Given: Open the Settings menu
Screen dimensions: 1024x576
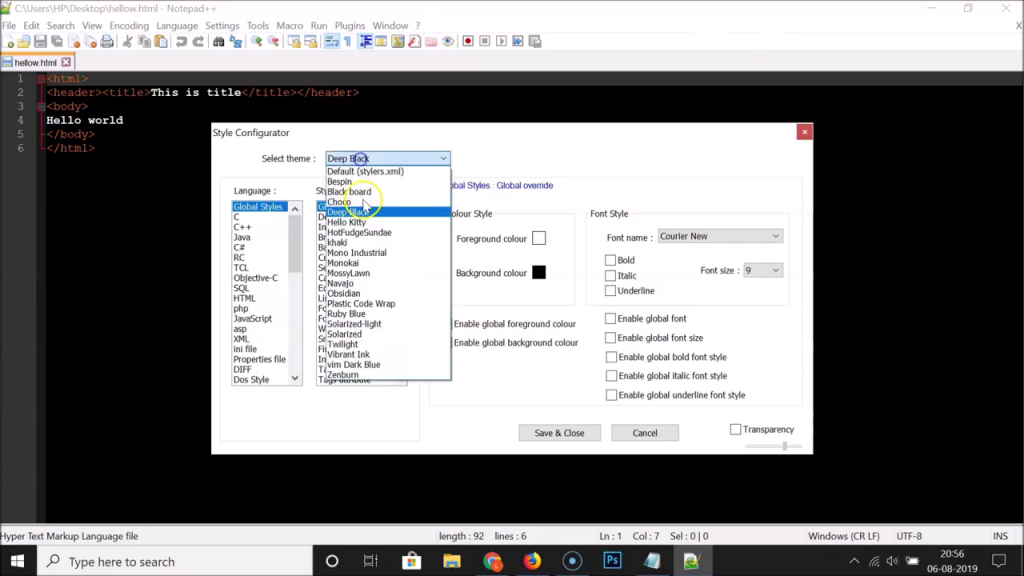Looking at the screenshot, I should point(221,25).
